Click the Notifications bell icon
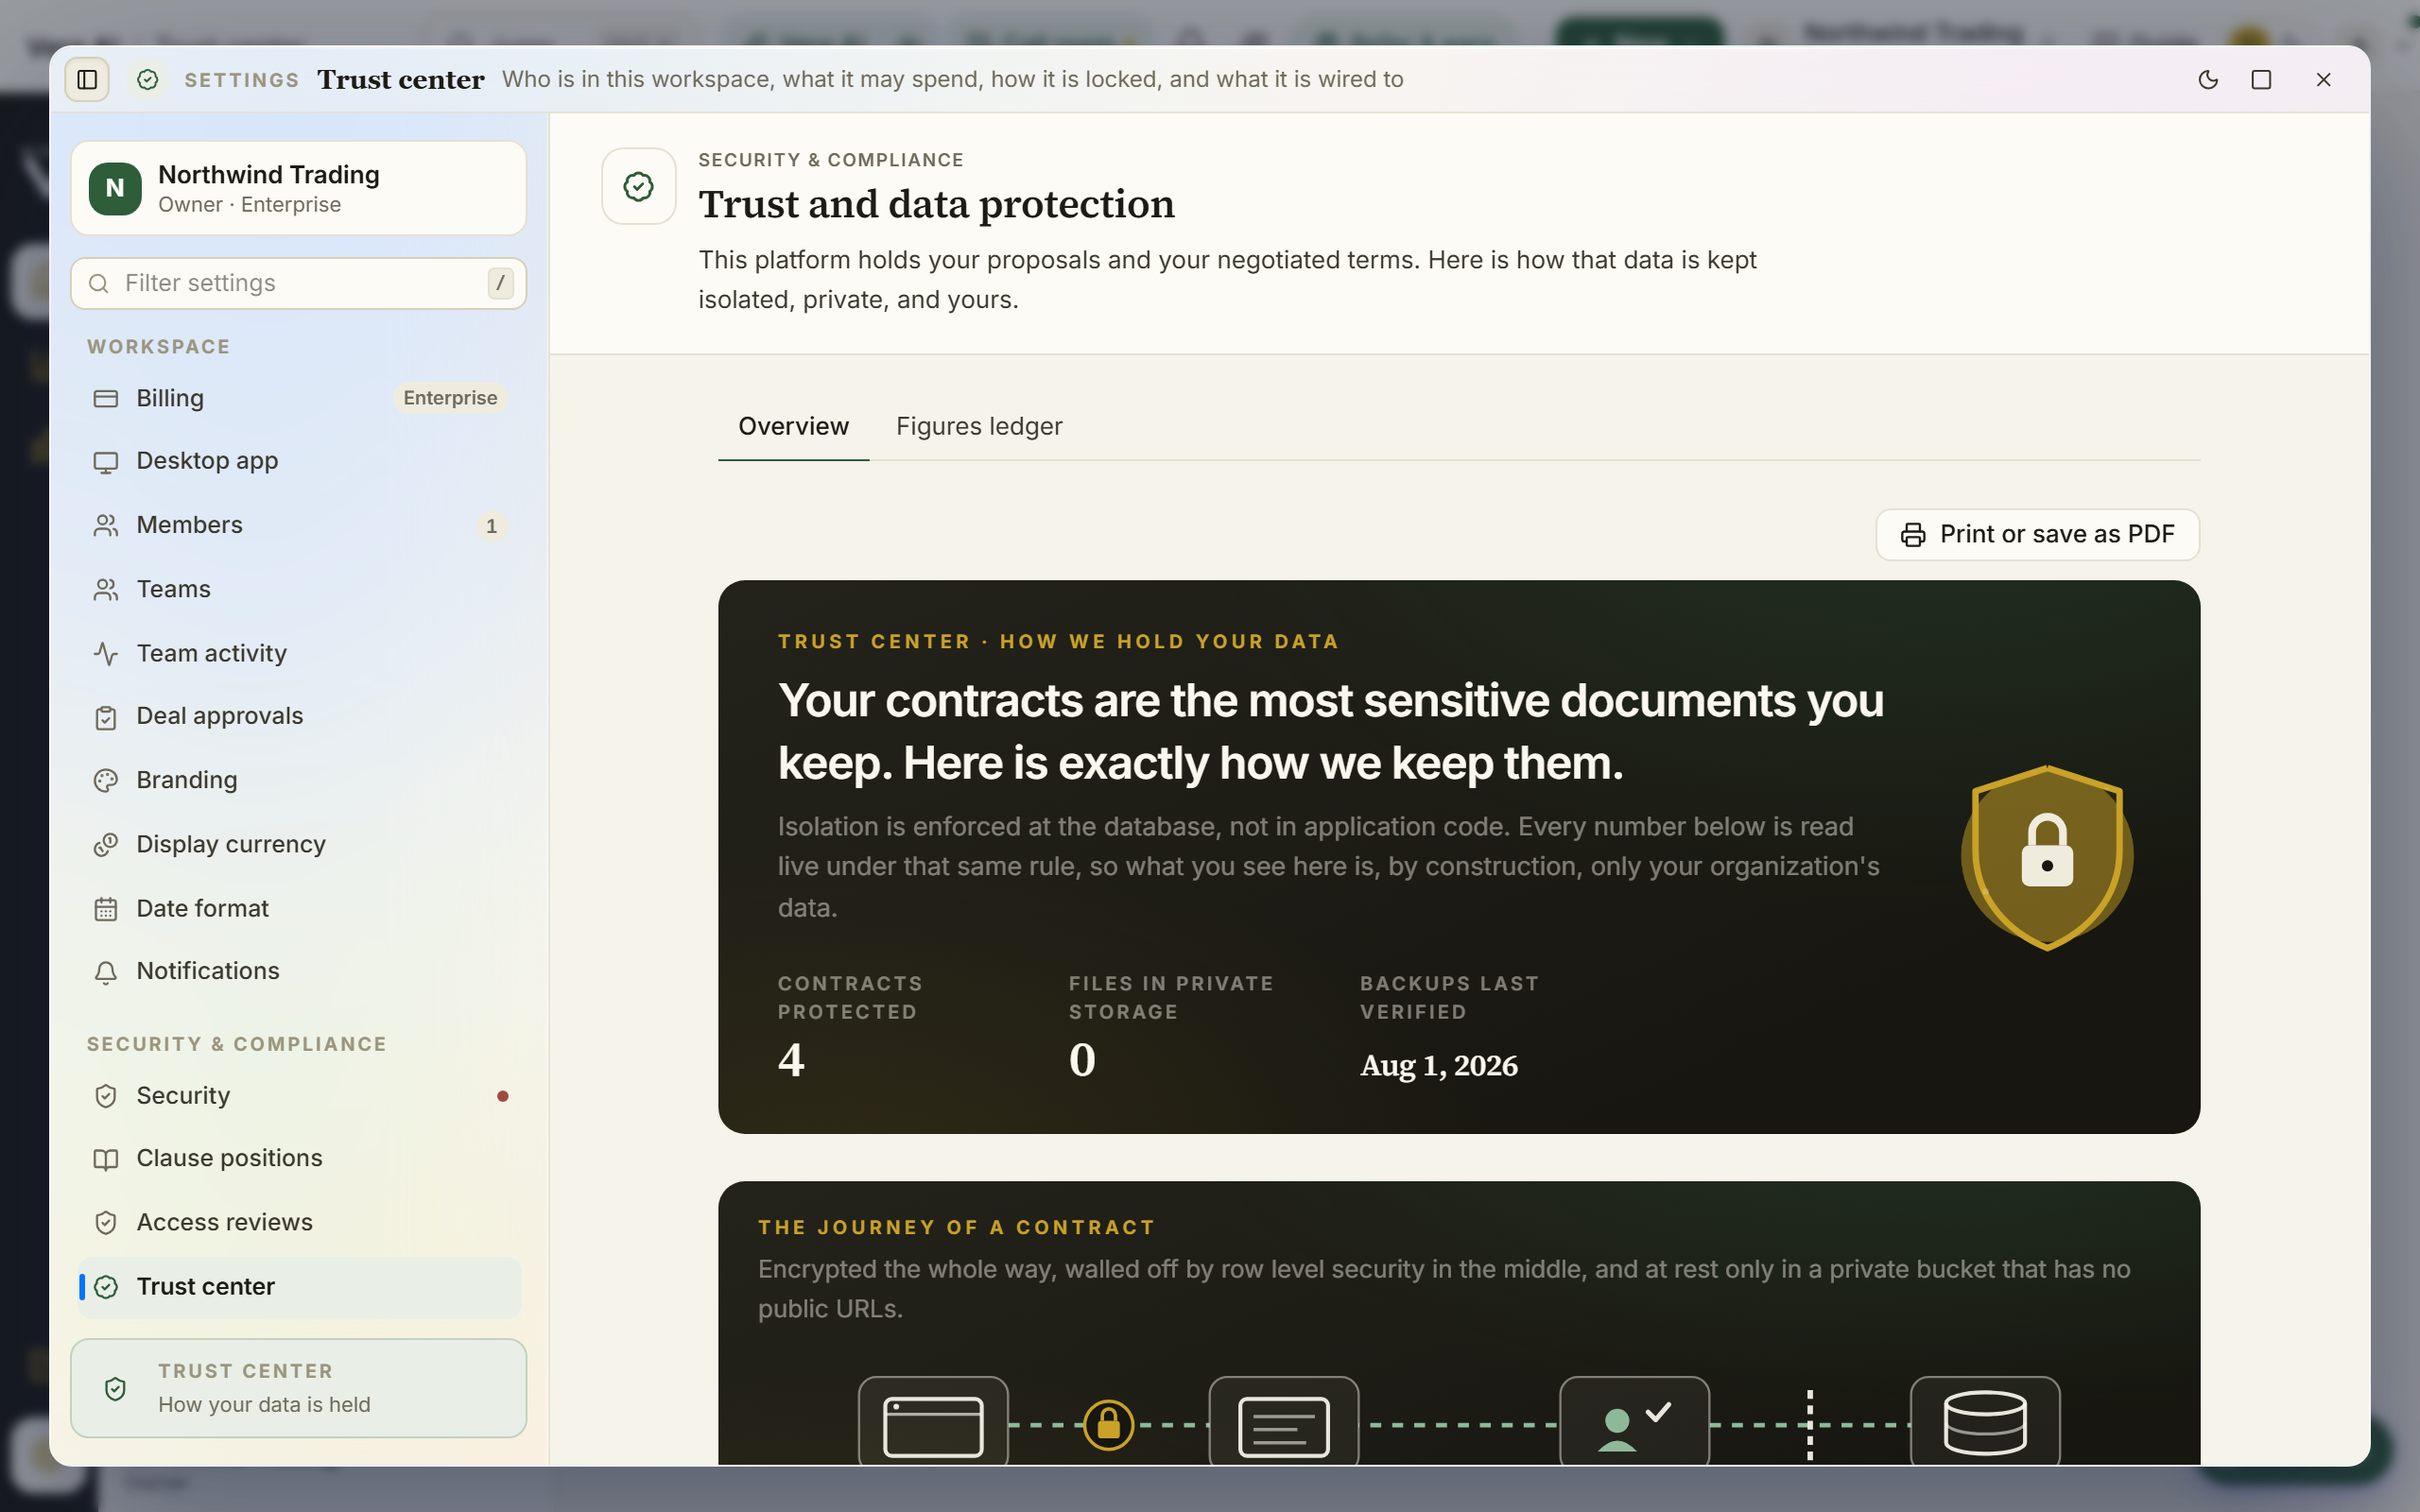Screen dimensions: 2420x1512 tap(106, 972)
